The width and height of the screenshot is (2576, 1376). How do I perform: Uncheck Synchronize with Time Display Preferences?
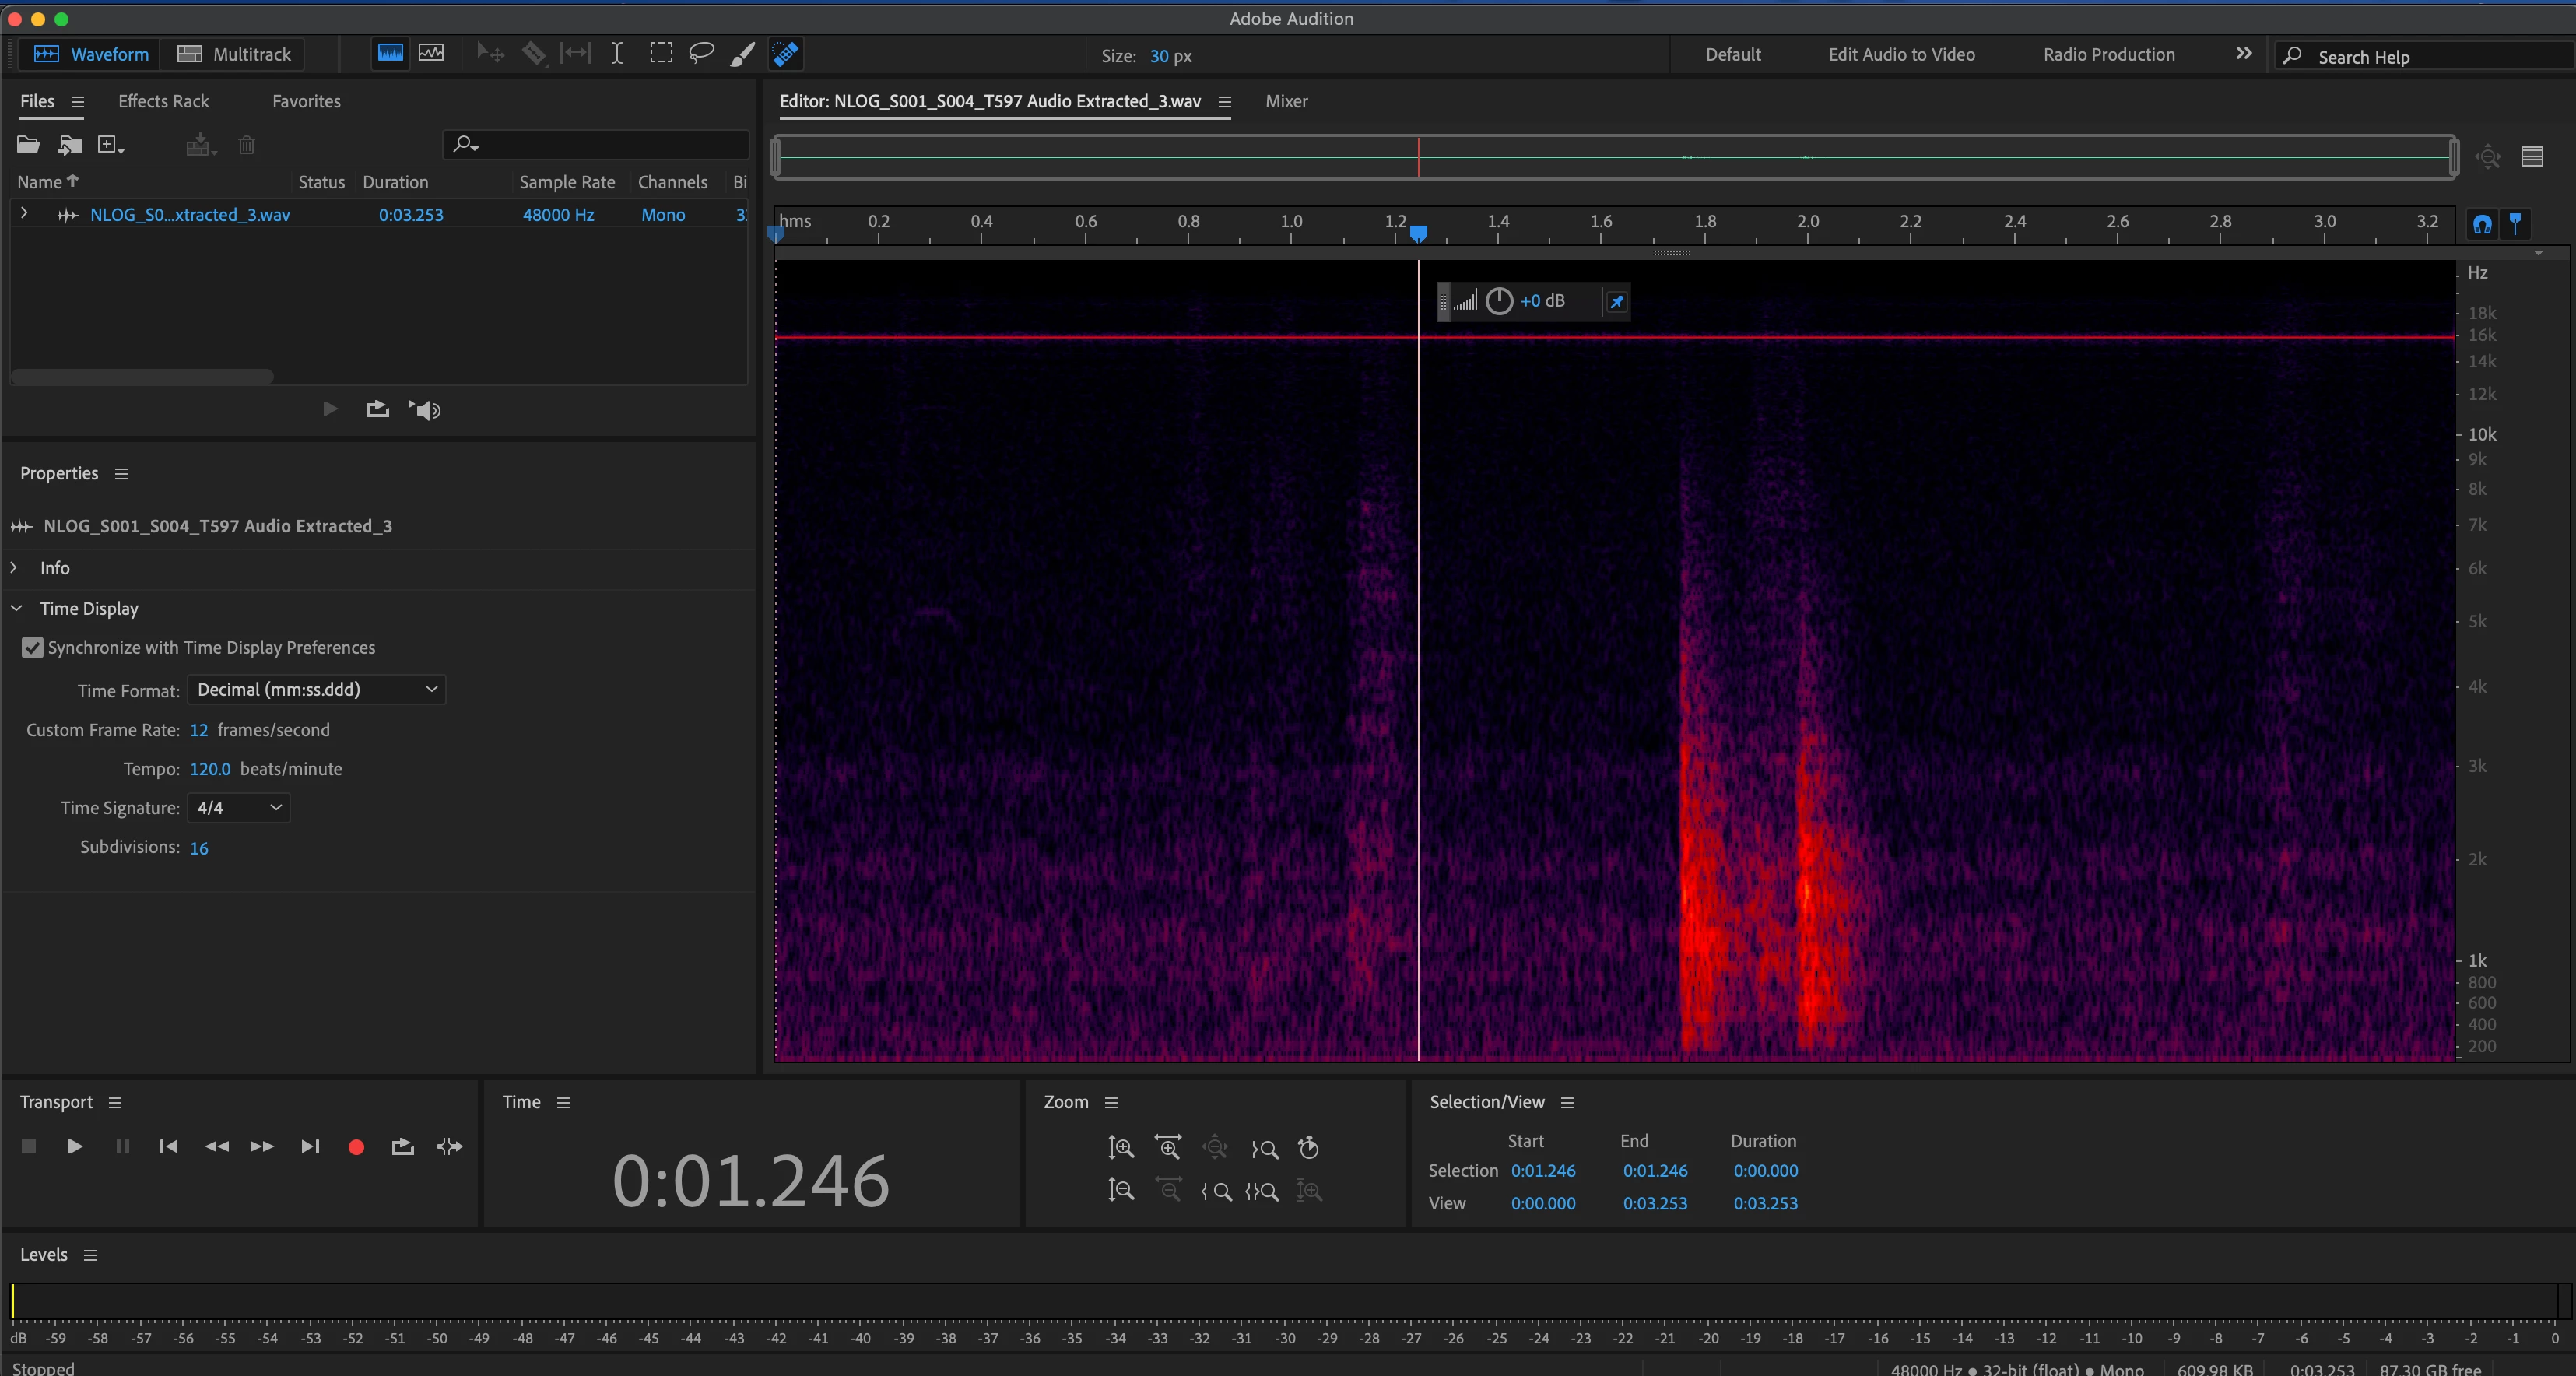(32, 648)
